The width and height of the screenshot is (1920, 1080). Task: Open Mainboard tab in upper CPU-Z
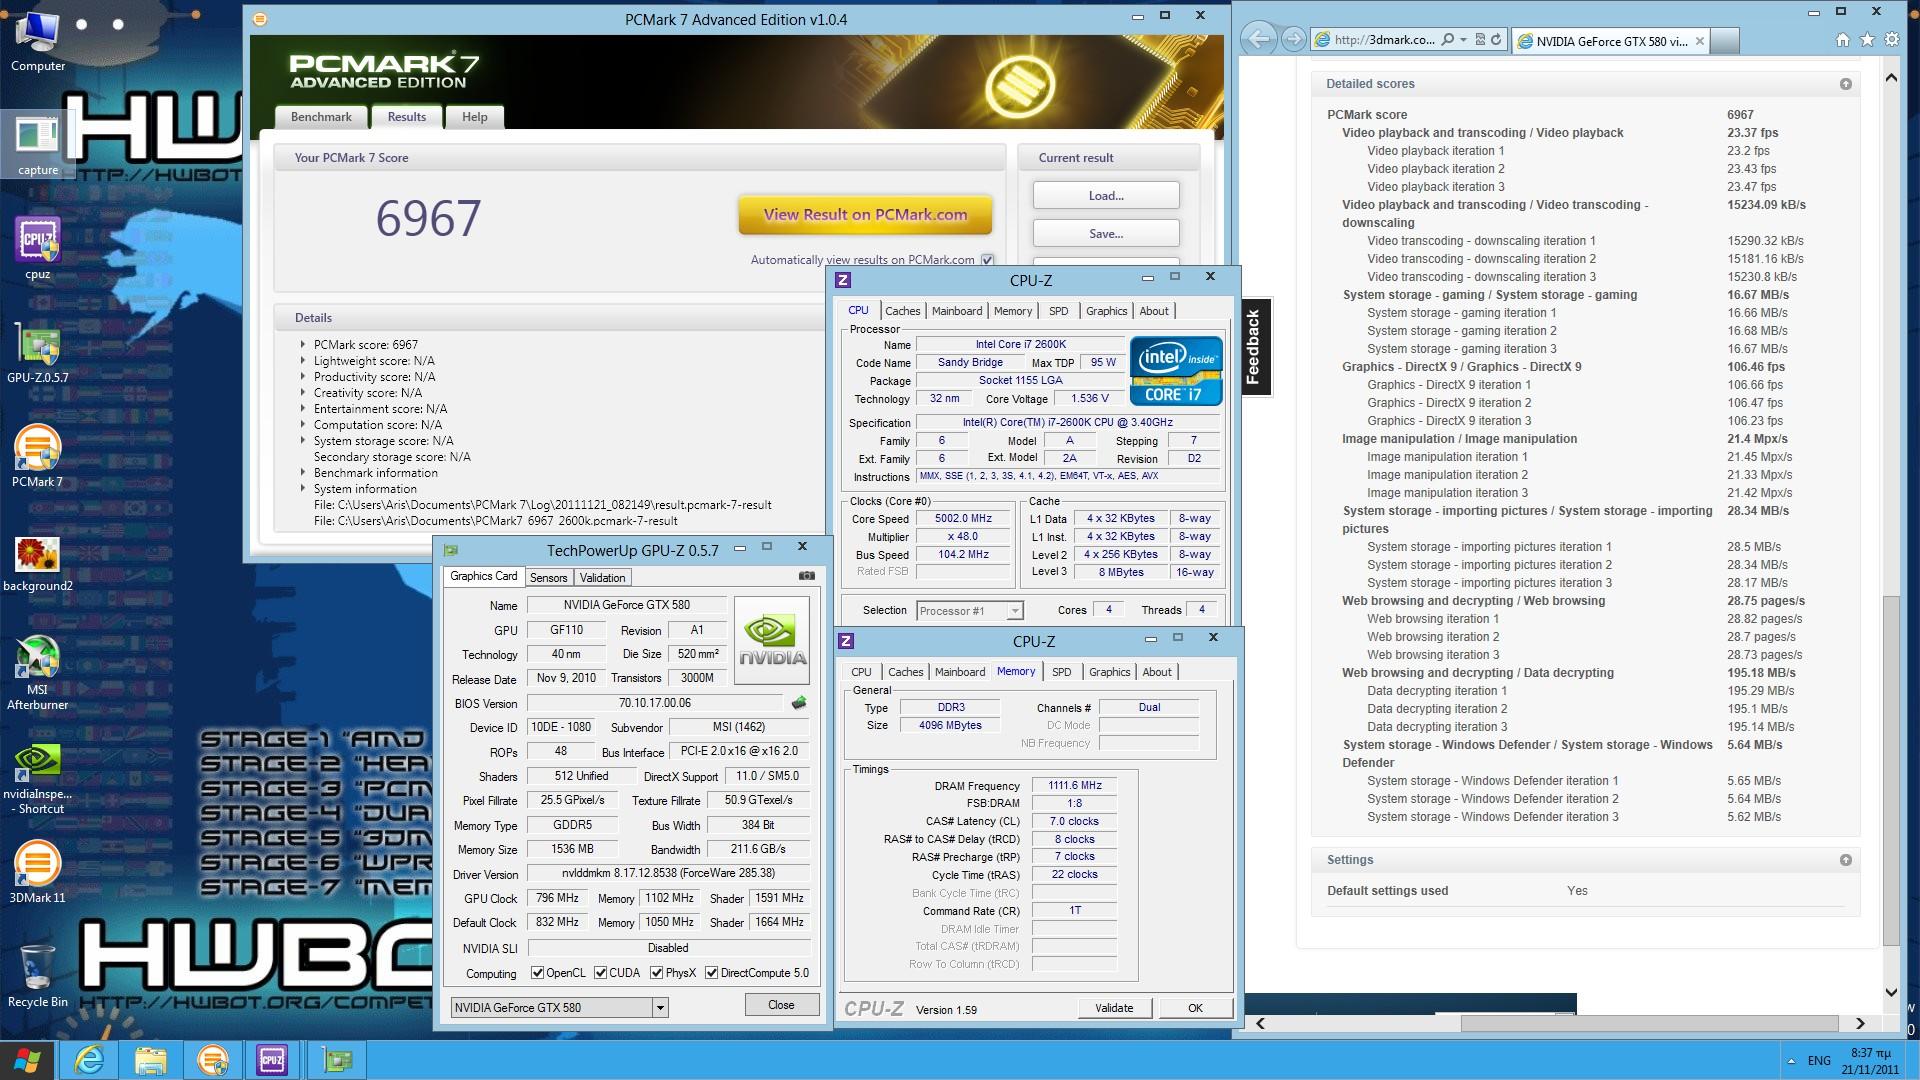957,311
